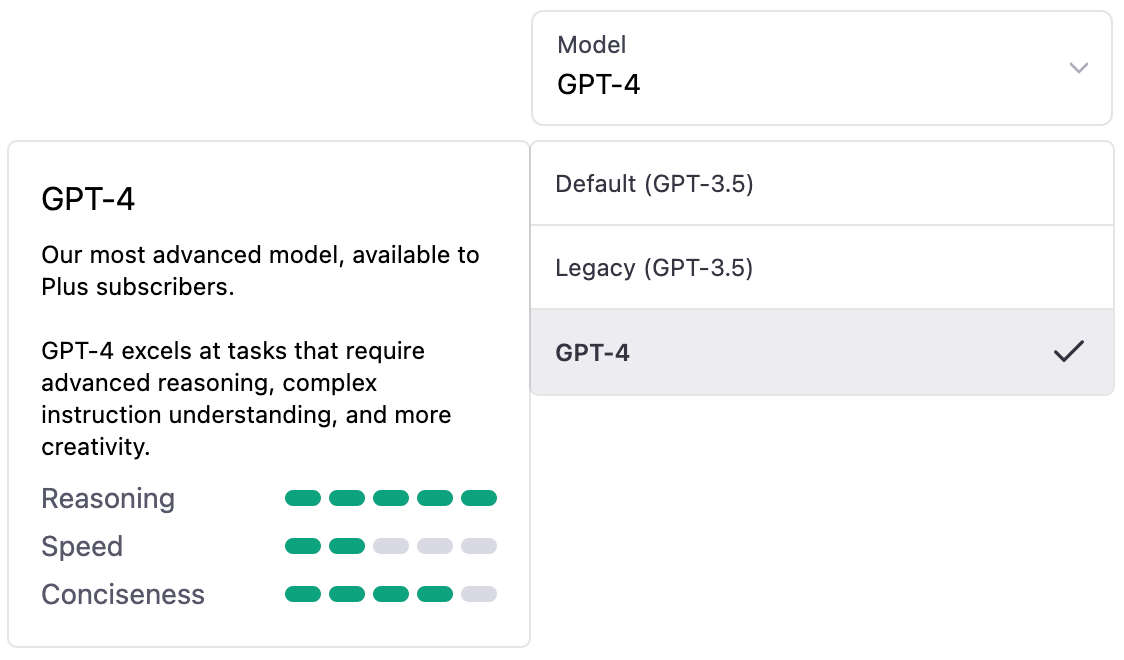The width and height of the screenshot is (1124, 660).
Task: Click the Reasoning rating bar
Action: point(391,498)
